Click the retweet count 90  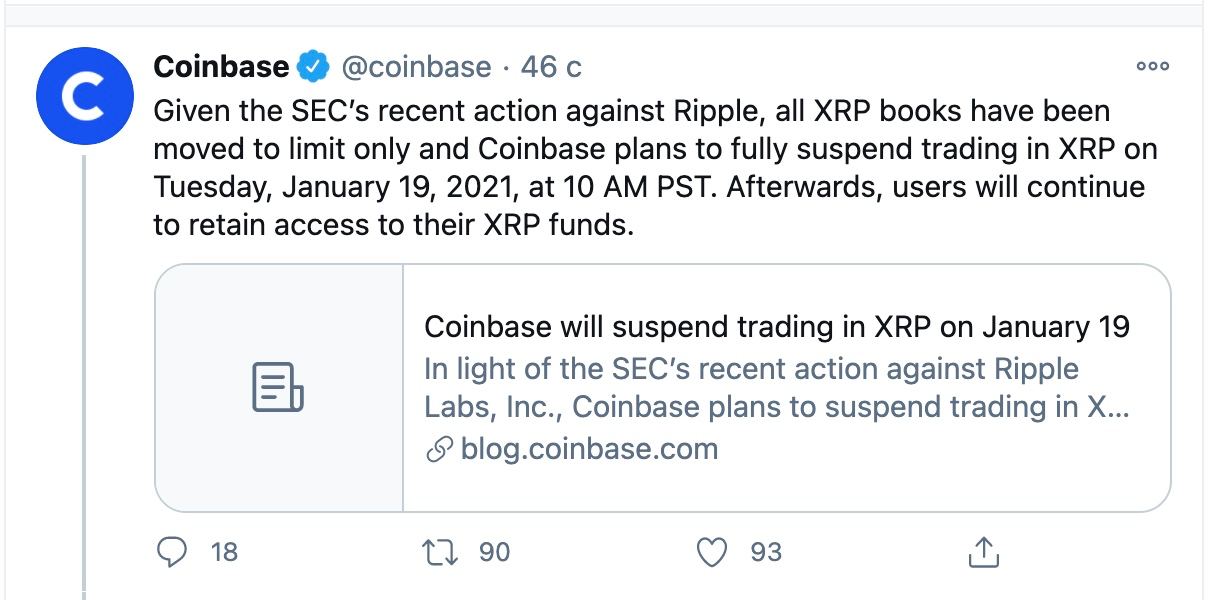tap(494, 551)
